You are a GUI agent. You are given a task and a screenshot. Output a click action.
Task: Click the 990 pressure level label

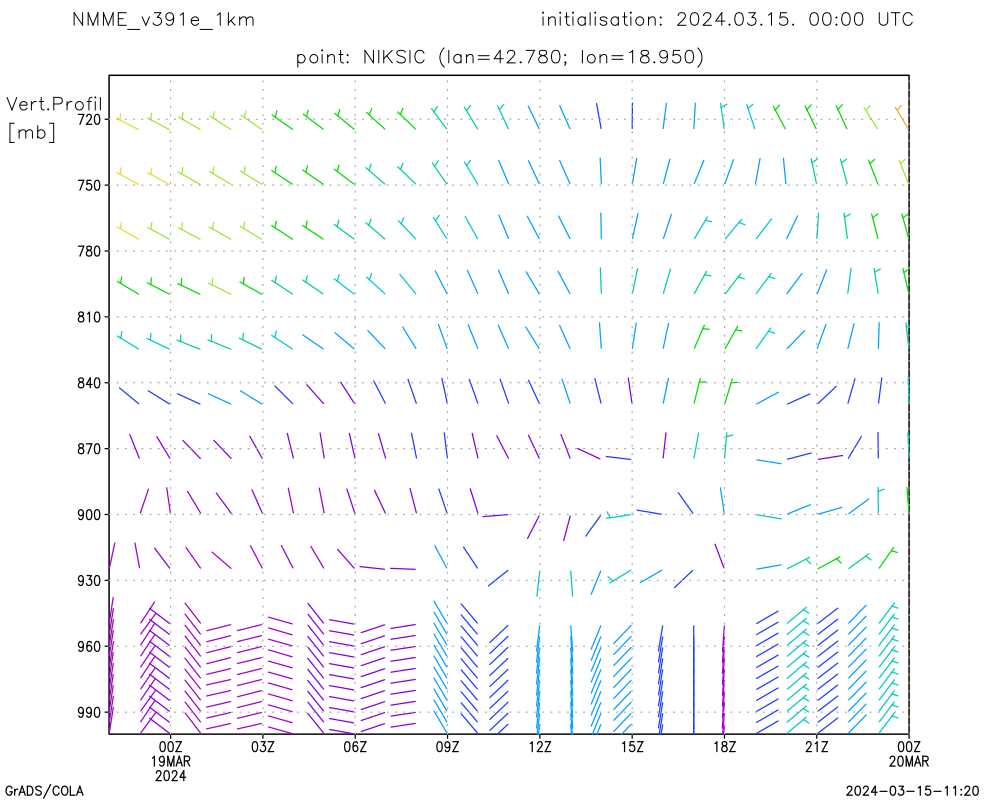pos(90,713)
